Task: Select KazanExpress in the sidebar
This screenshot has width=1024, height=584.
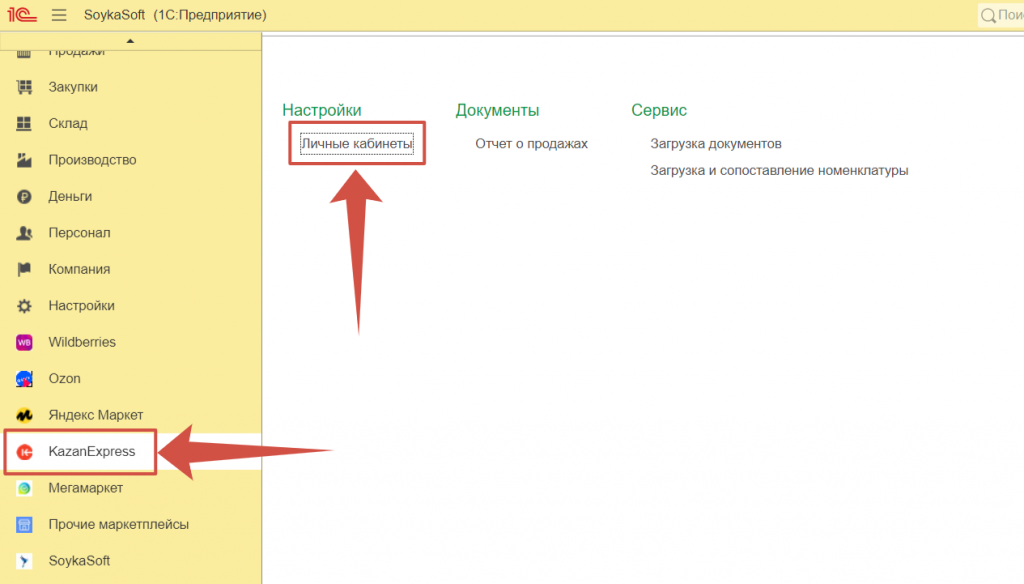Action: pyautogui.click(x=91, y=452)
